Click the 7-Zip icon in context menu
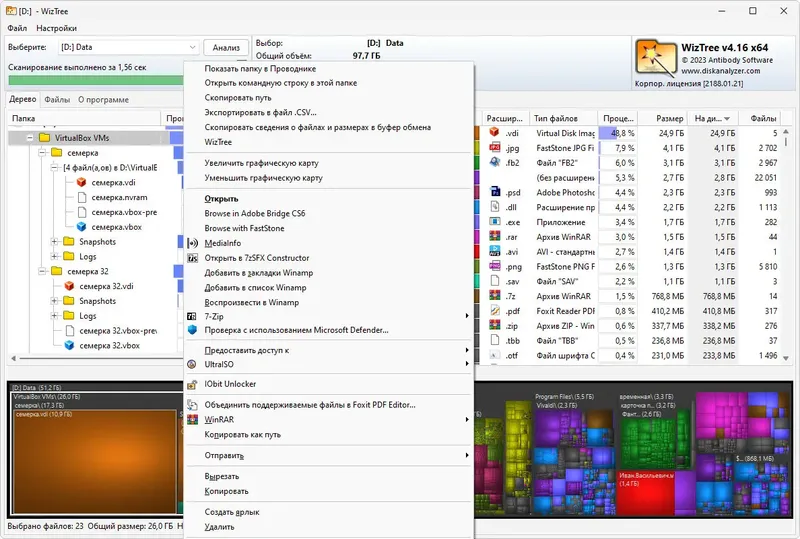The height and width of the screenshot is (539, 800). click(192, 316)
